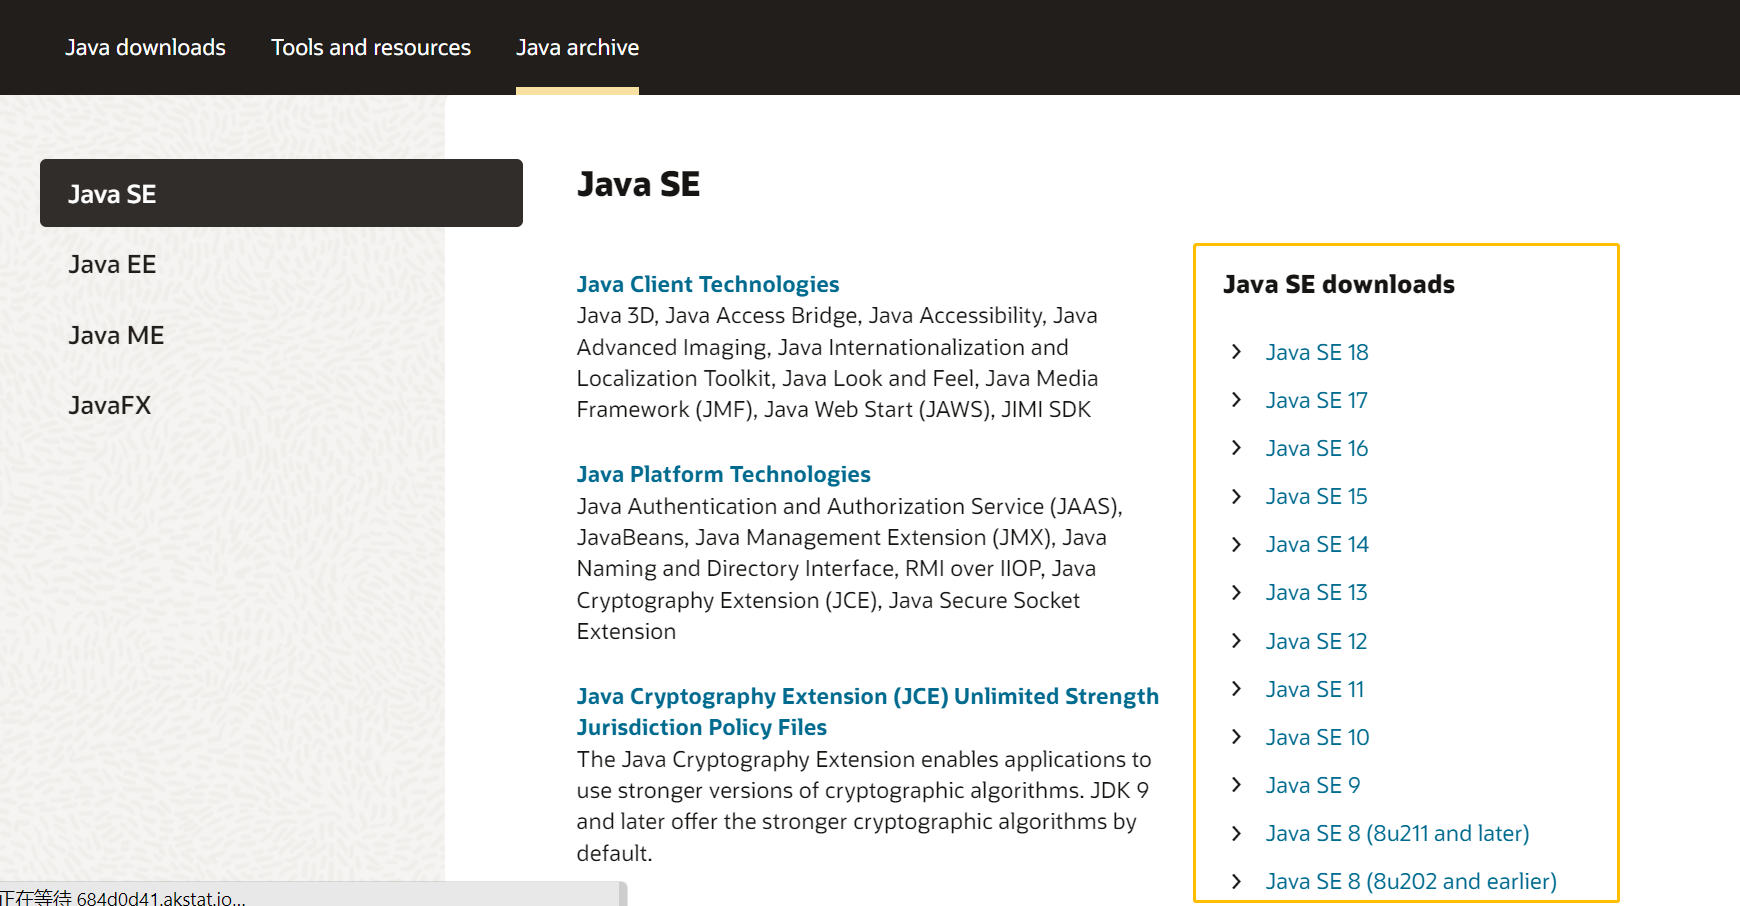Open the JCE Unlimited Strength Jurisdiction Policy Files link
Image resolution: width=1740 pixels, height=906 pixels.
pos(867,696)
